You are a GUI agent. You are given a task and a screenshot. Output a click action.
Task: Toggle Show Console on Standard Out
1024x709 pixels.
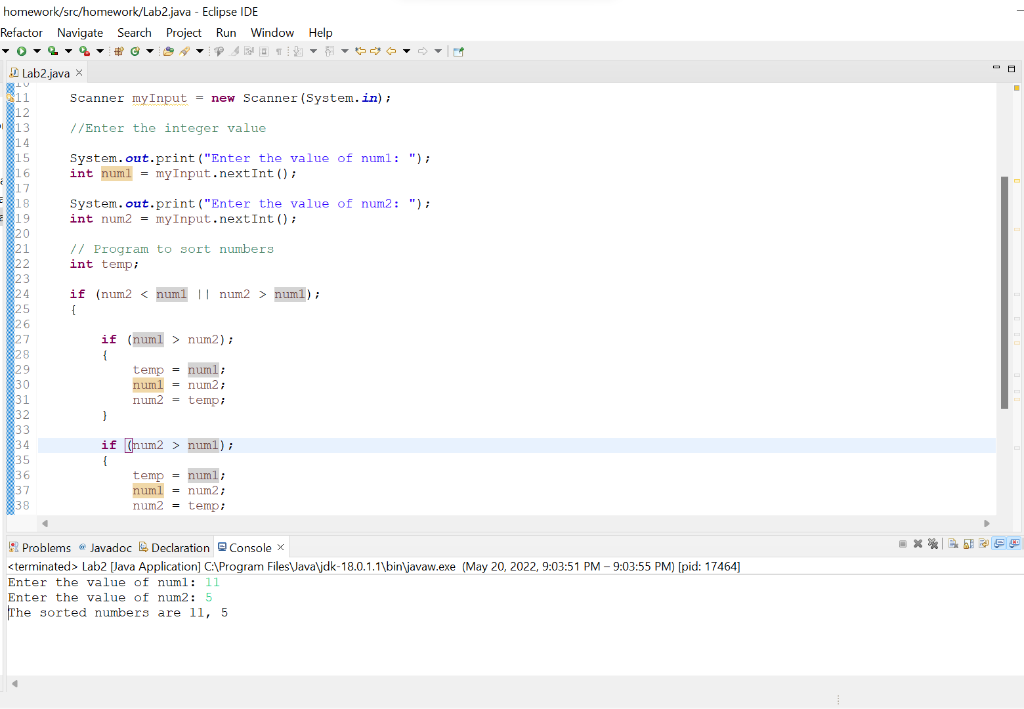(x=999, y=544)
